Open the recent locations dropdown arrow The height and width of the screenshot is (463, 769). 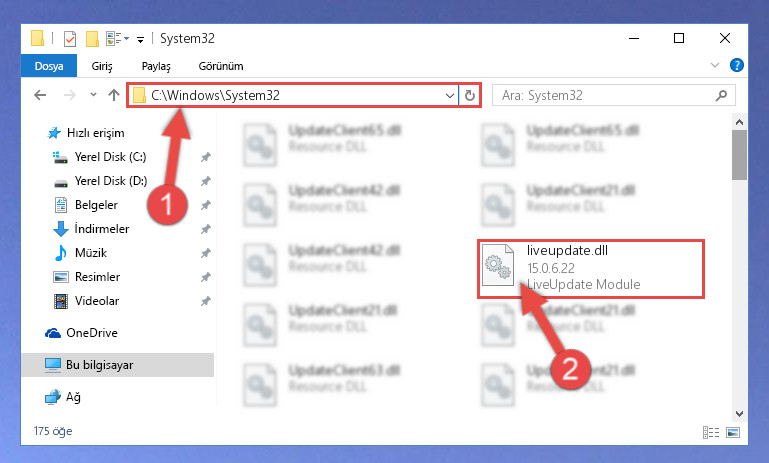point(93,95)
